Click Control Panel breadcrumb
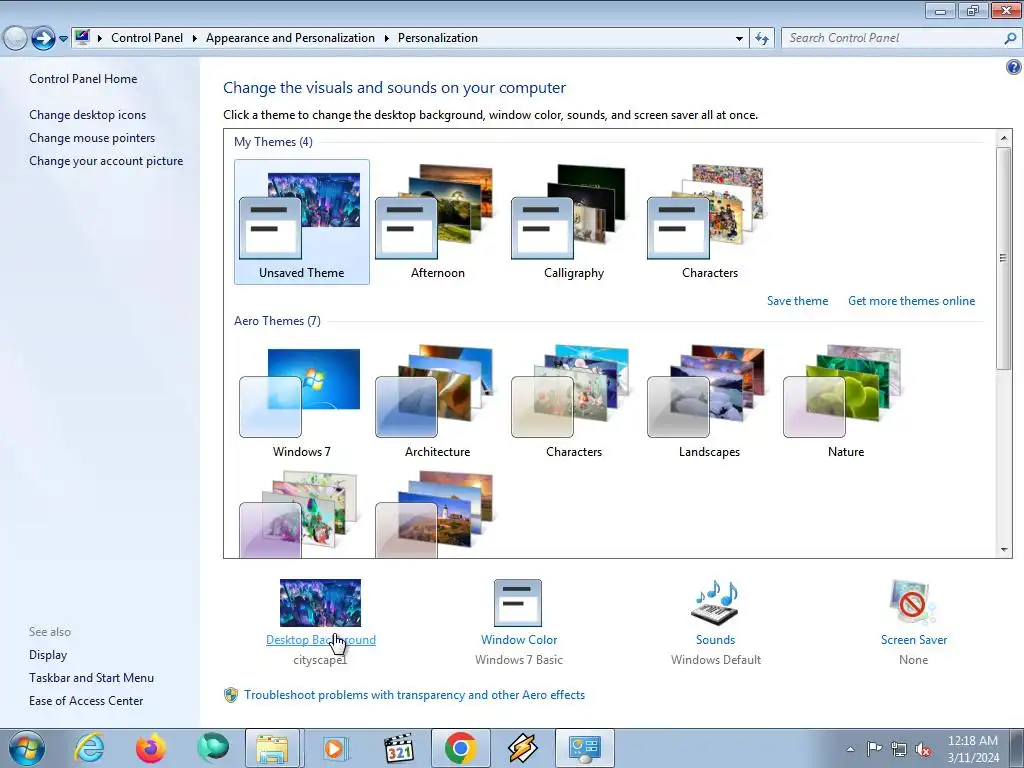Screen dimensions: 1024x768 click(x=147, y=38)
